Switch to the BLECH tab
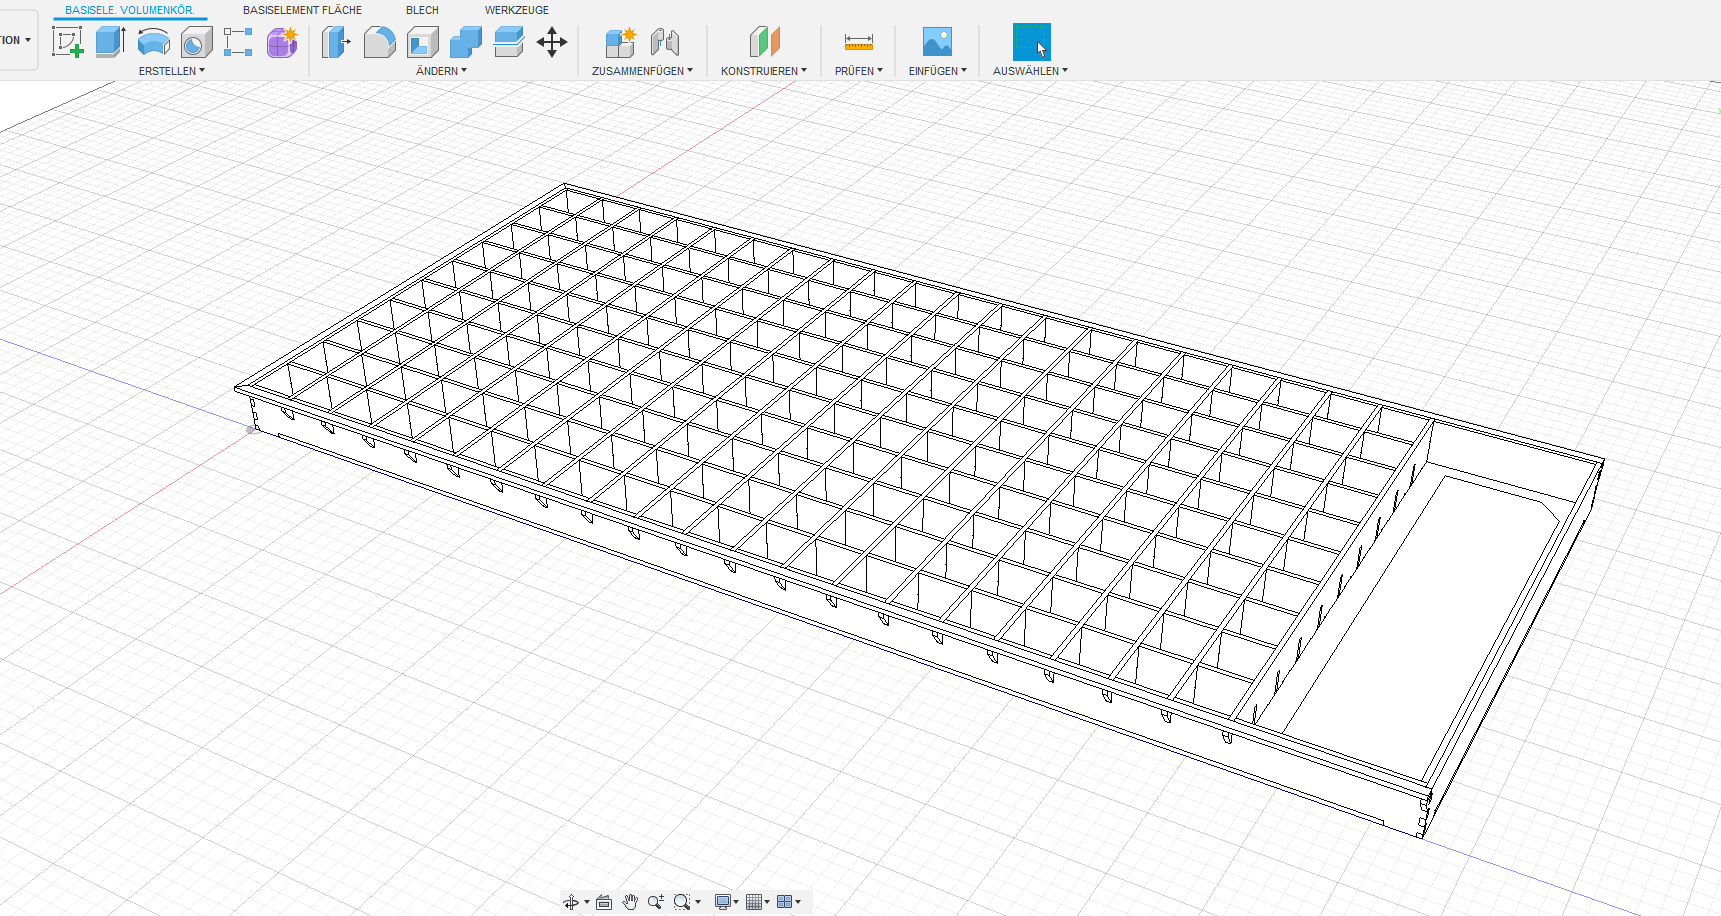Image resolution: width=1721 pixels, height=916 pixels. [422, 10]
